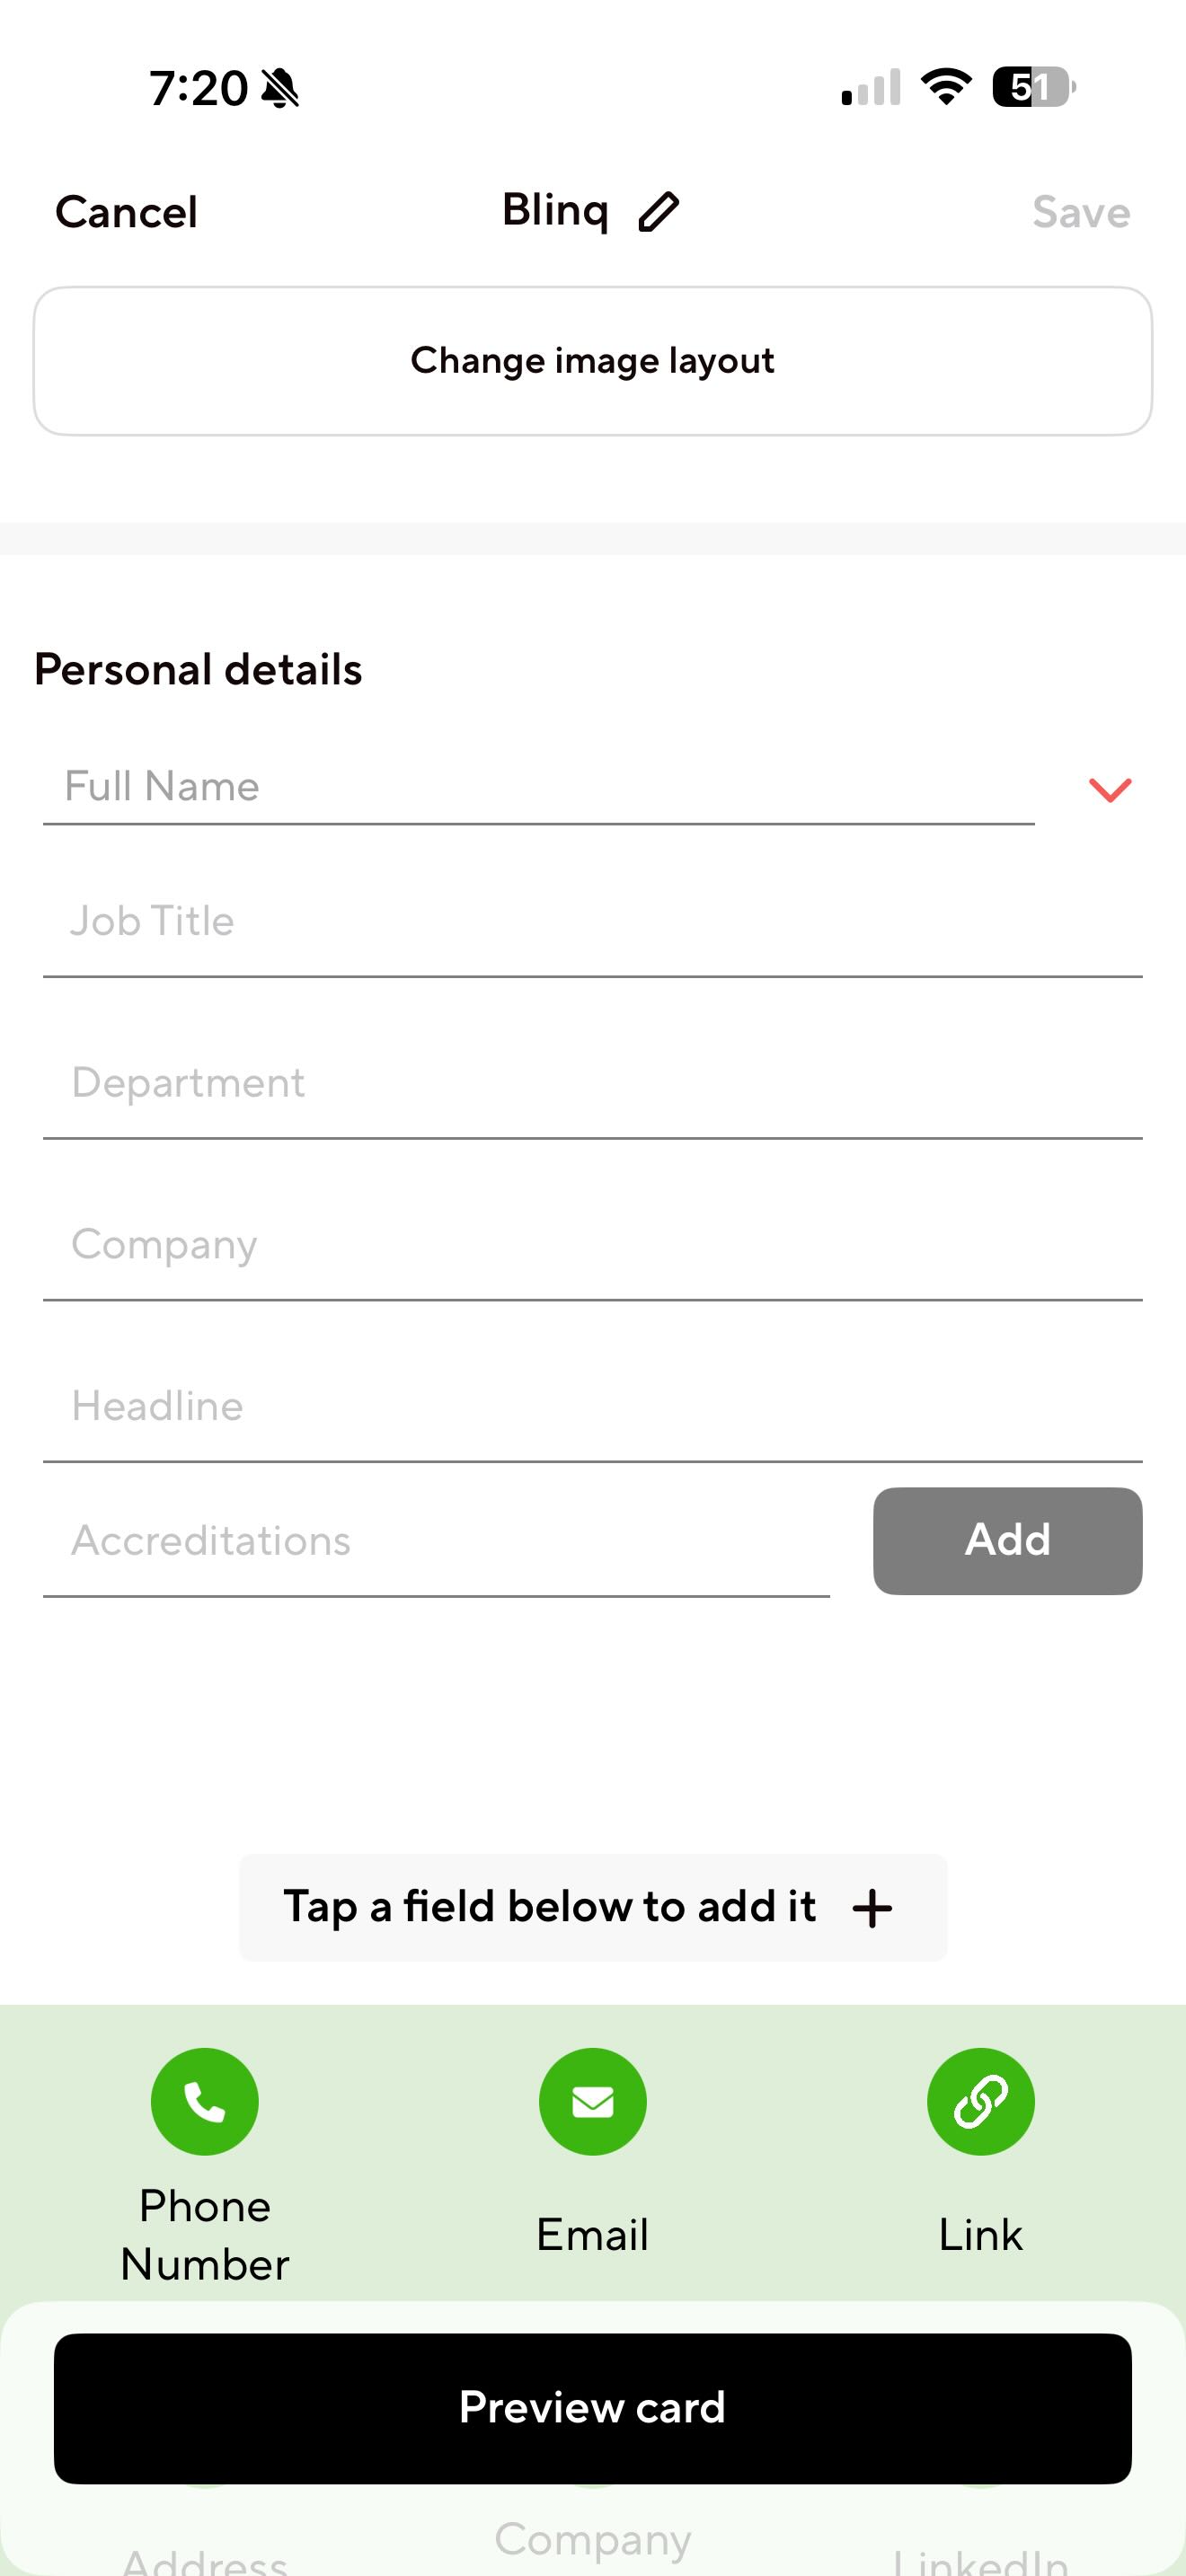Expand the Full Name red chevron
Viewport: 1186px width, 2576px height.
pyautogui.click(x=1110, y=790)
